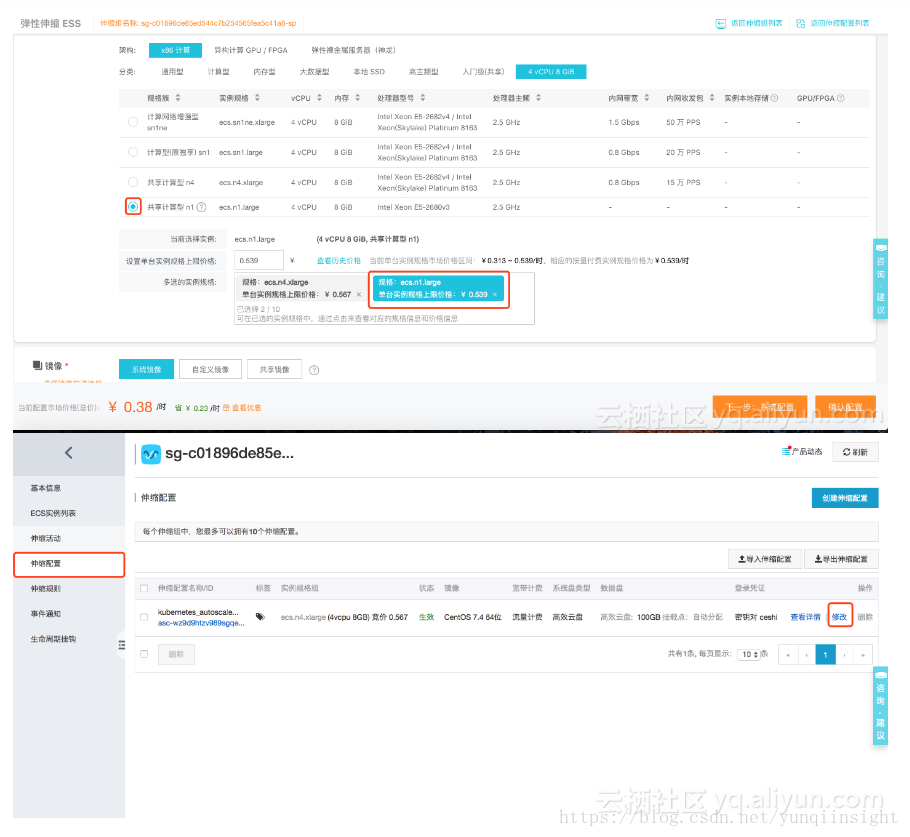Sort by 处理器型号 column

422,98
